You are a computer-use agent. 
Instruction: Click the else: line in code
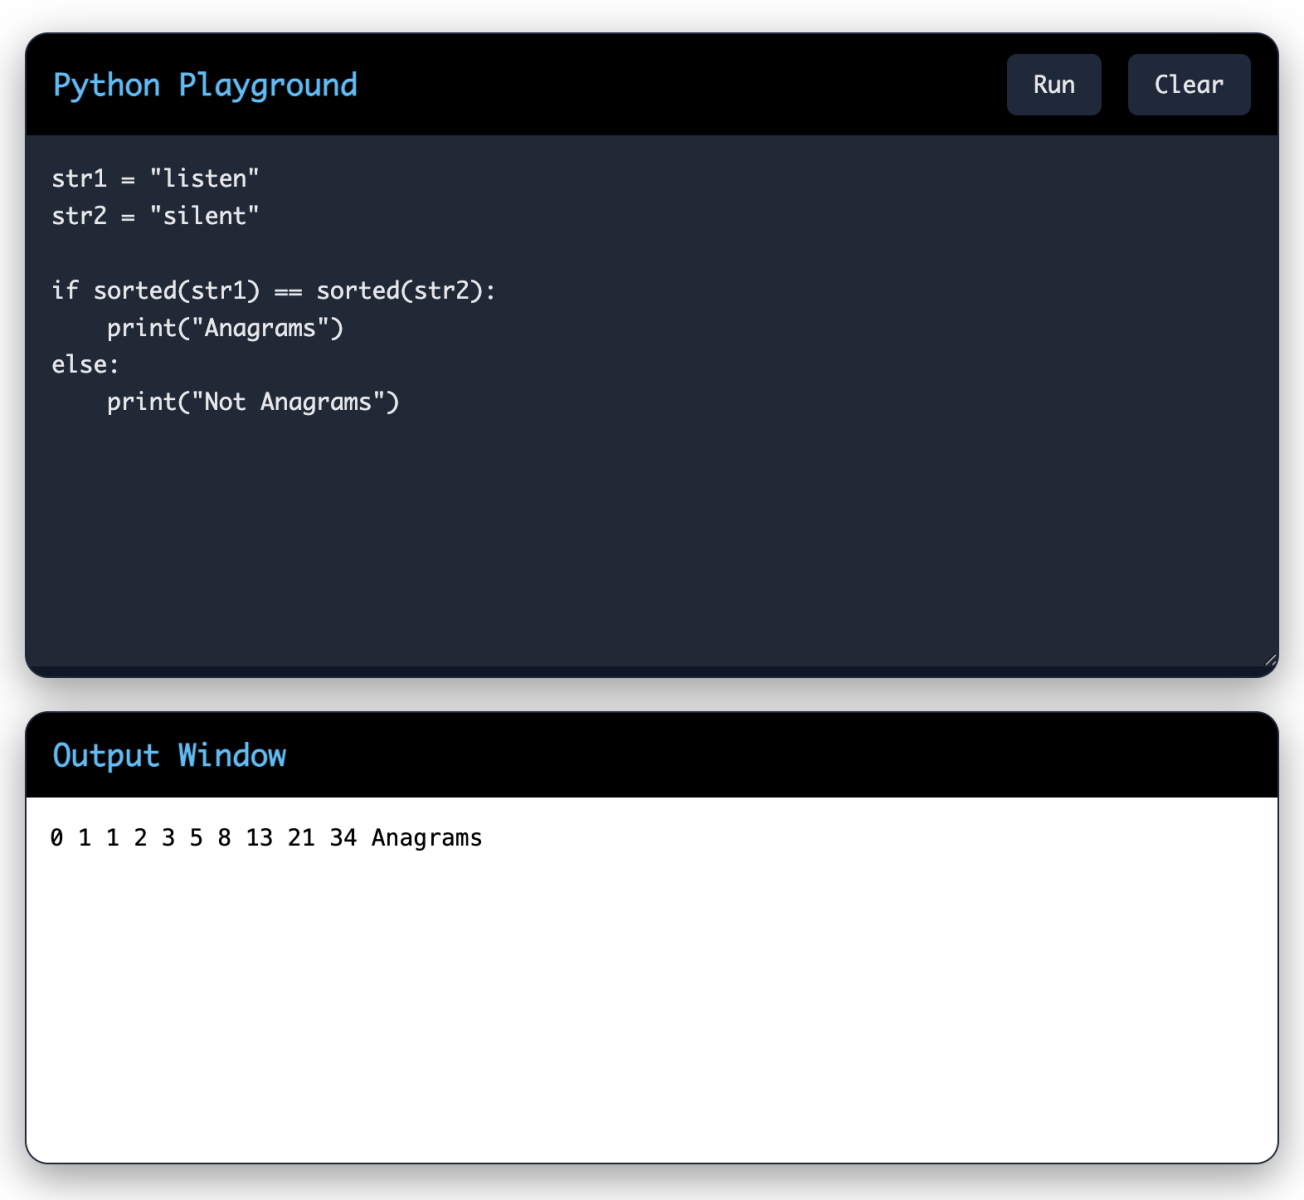[x=85, y=364]
